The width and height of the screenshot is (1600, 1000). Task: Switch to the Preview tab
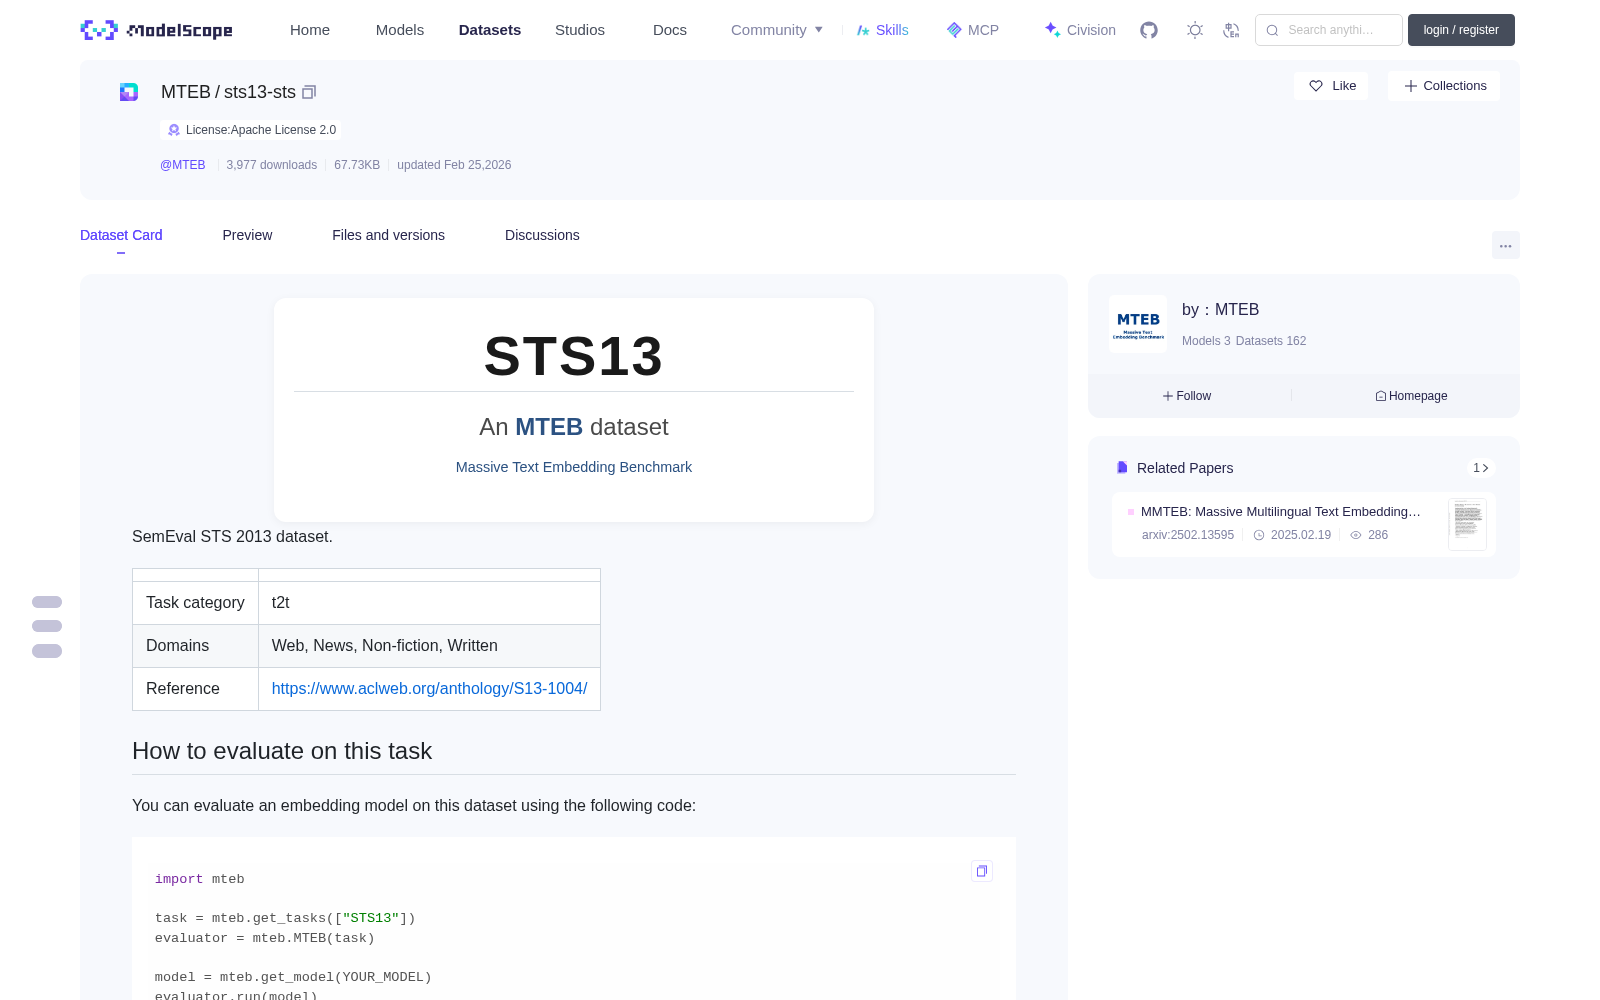[247, 235]
